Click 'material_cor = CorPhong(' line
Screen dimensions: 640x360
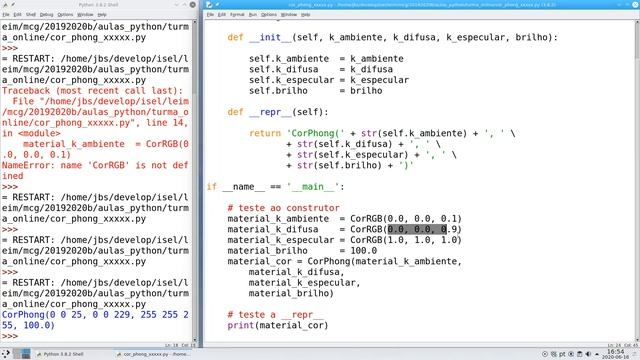(344, 261)
